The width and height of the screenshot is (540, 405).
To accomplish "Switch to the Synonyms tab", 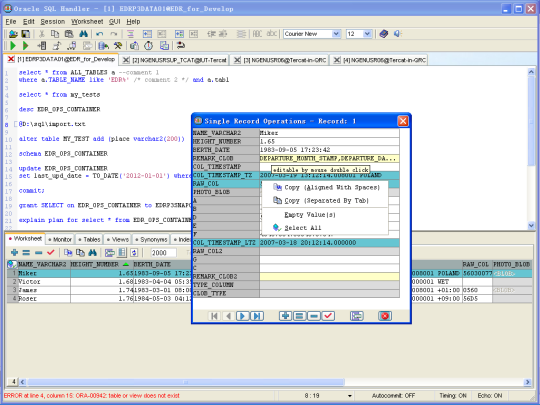I will point(151,239).
